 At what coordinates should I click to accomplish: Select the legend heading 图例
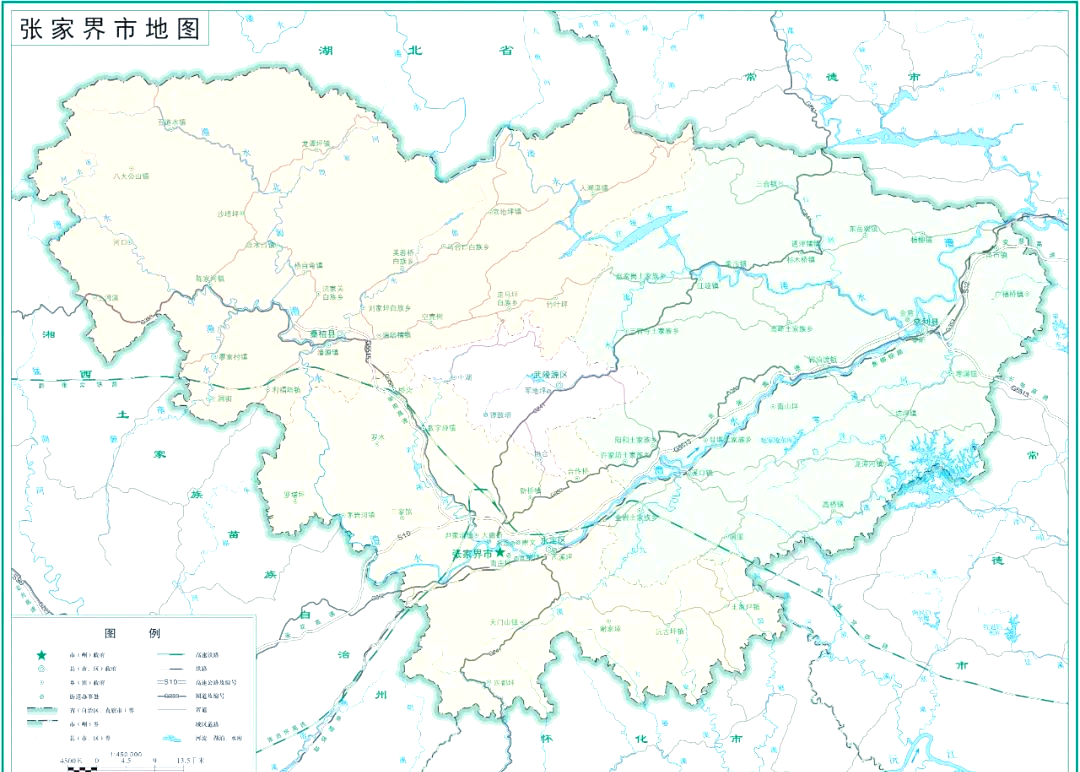[x=132, y=634]
